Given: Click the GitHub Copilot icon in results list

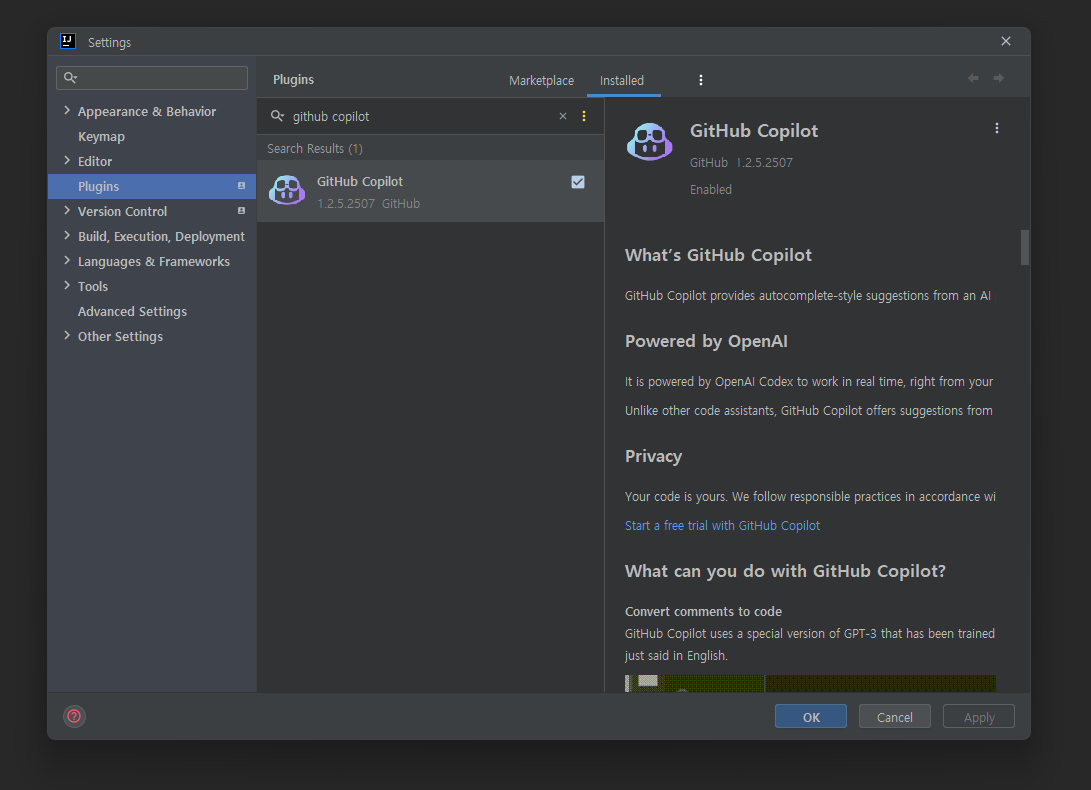Looking at the screenshot, I should [287, 190].
